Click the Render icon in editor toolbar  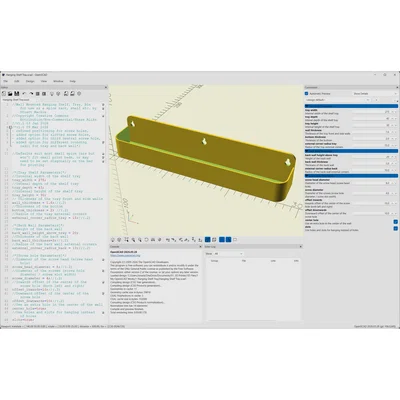click(58, 94)
